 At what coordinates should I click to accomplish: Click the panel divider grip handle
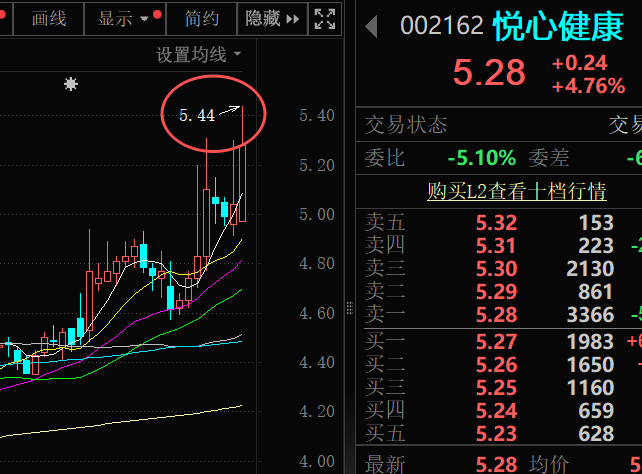tap(350, 308)
